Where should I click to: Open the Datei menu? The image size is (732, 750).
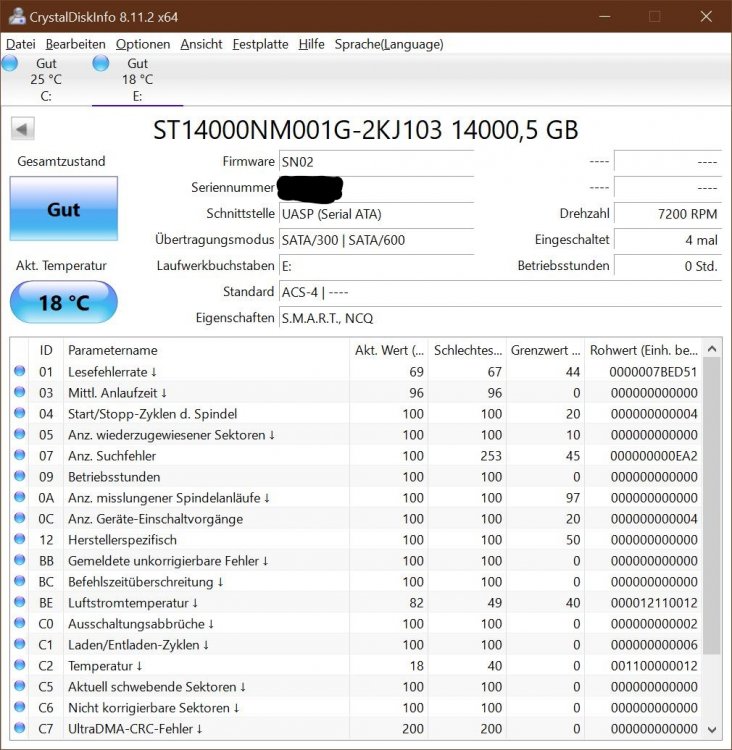[x=21, y=44]
